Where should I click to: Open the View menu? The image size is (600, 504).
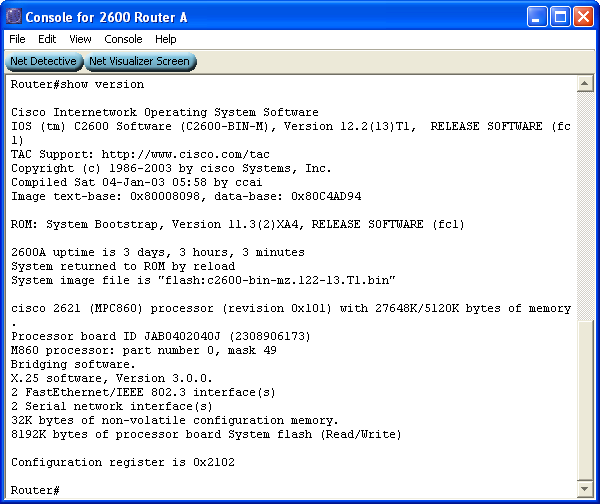pyautogui.click(x=80, y=39)
